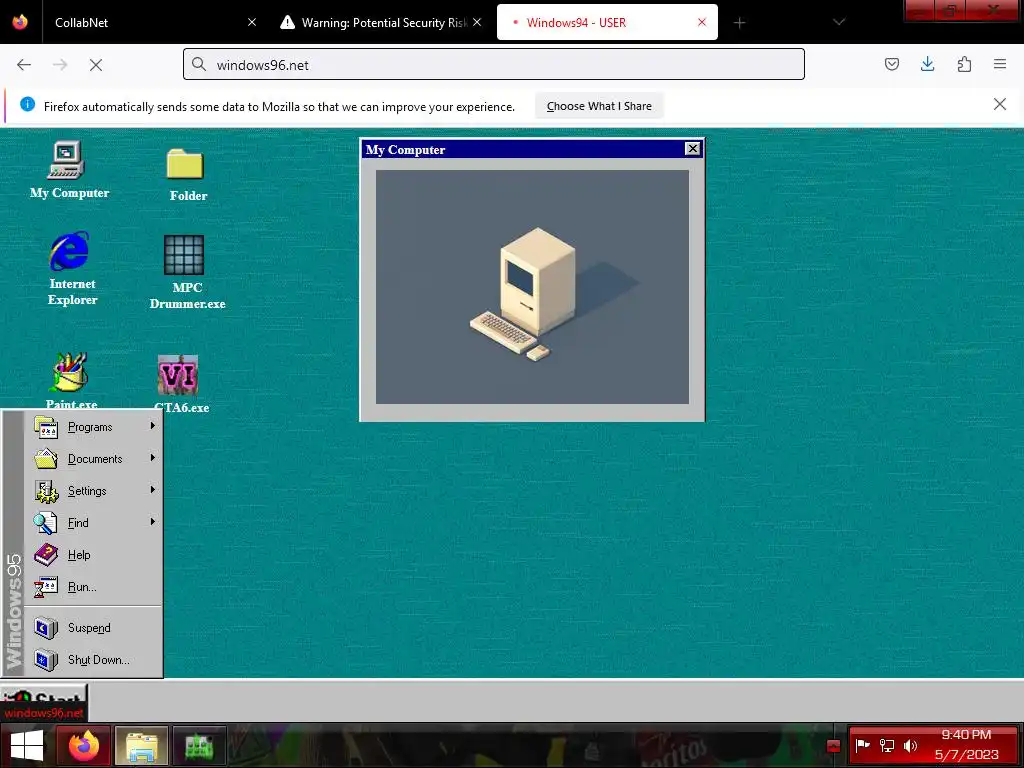
Task: Click the Settings gear icon in Start menu
Action: [x=46, y=491]
